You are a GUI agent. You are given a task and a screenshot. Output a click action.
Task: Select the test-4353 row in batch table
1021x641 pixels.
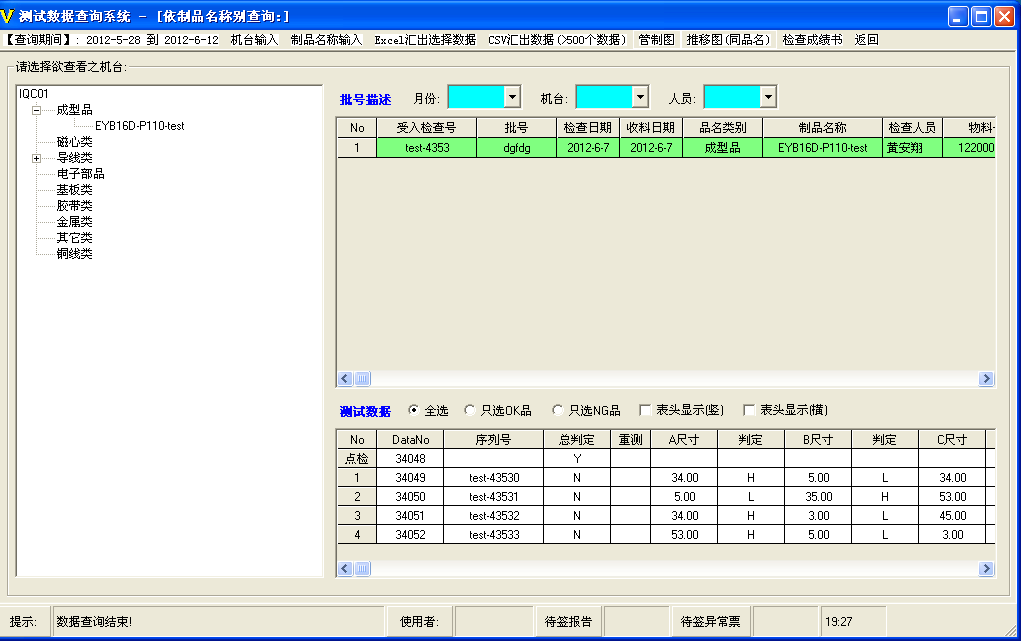tap(426, 148)
